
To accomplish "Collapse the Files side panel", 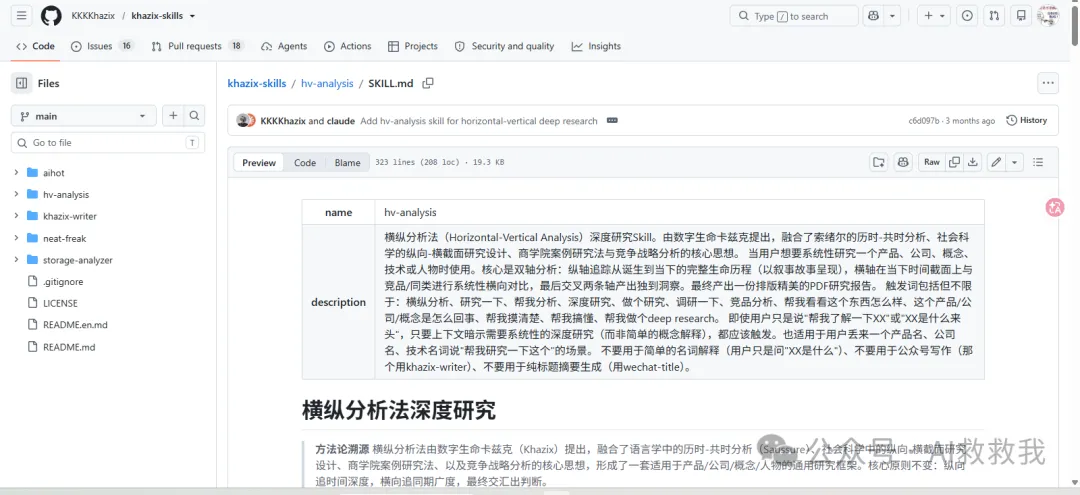I will pos(21,83).
